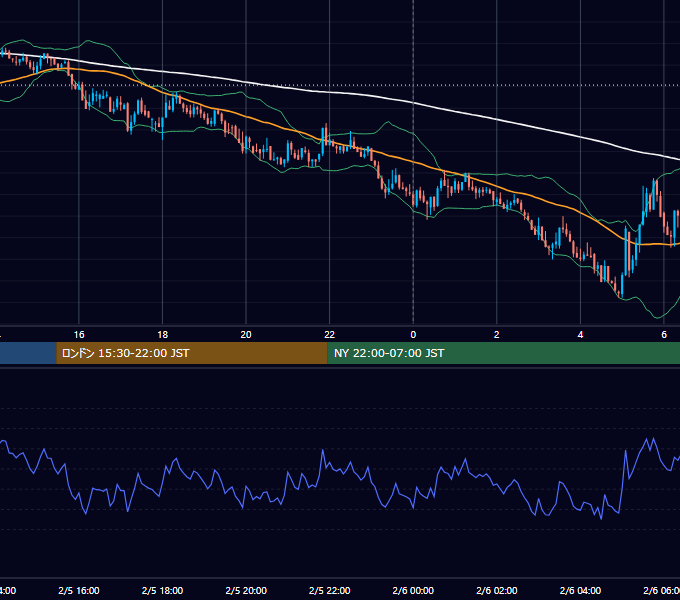Click the 16 hour axis label
This screenshot has width=680, height=600.
click(79, 335)
